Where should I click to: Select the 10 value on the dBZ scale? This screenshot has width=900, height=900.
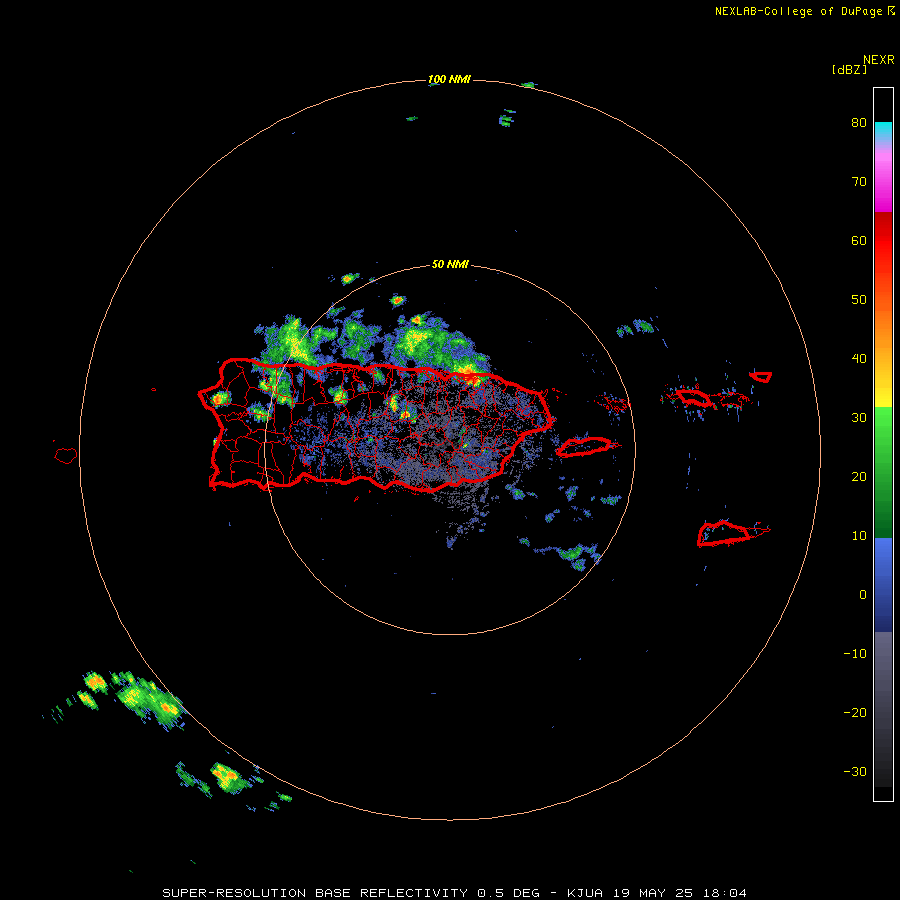tap(859, 536)
